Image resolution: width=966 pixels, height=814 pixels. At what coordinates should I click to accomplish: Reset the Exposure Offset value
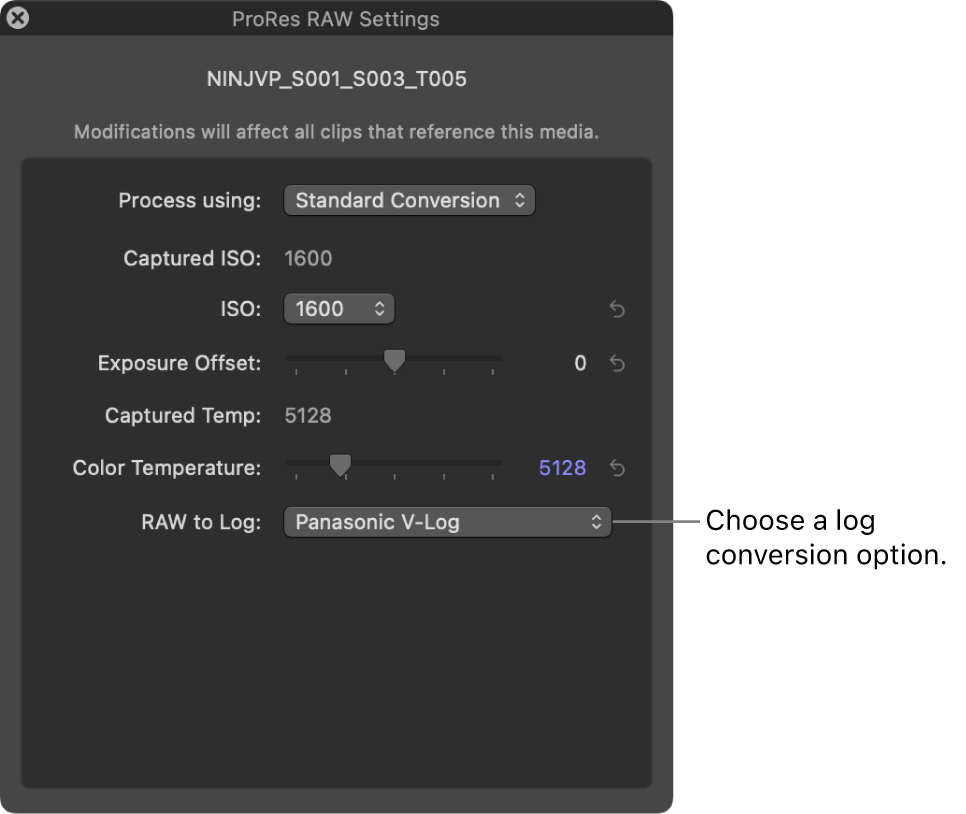(617, 364)
